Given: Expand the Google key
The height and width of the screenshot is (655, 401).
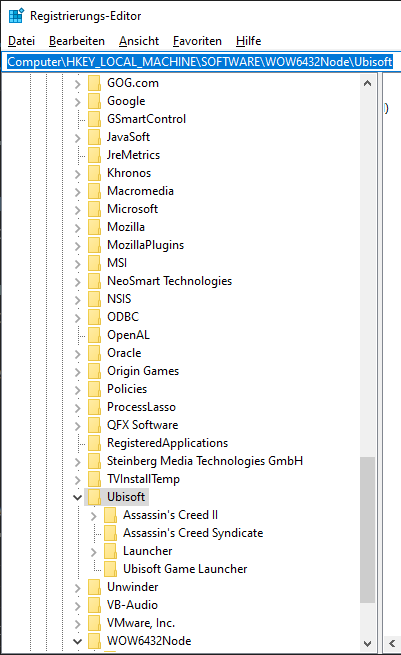Looking at the screenshot, I should click(78, 102).
